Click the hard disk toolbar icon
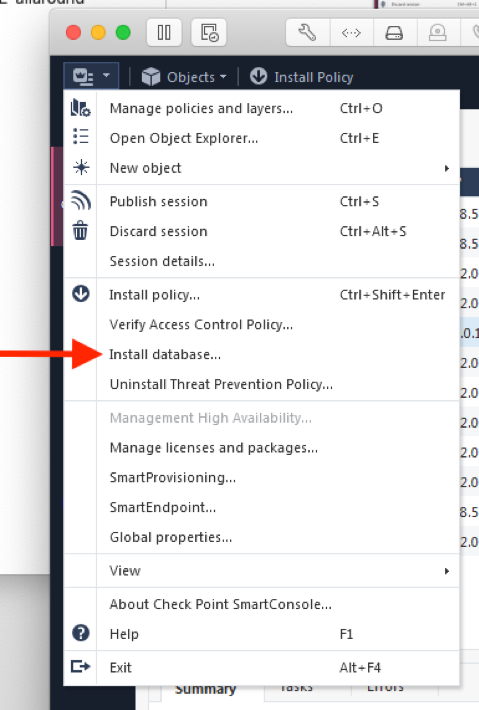This screenshot has height=710, width=479. (394, 33)
